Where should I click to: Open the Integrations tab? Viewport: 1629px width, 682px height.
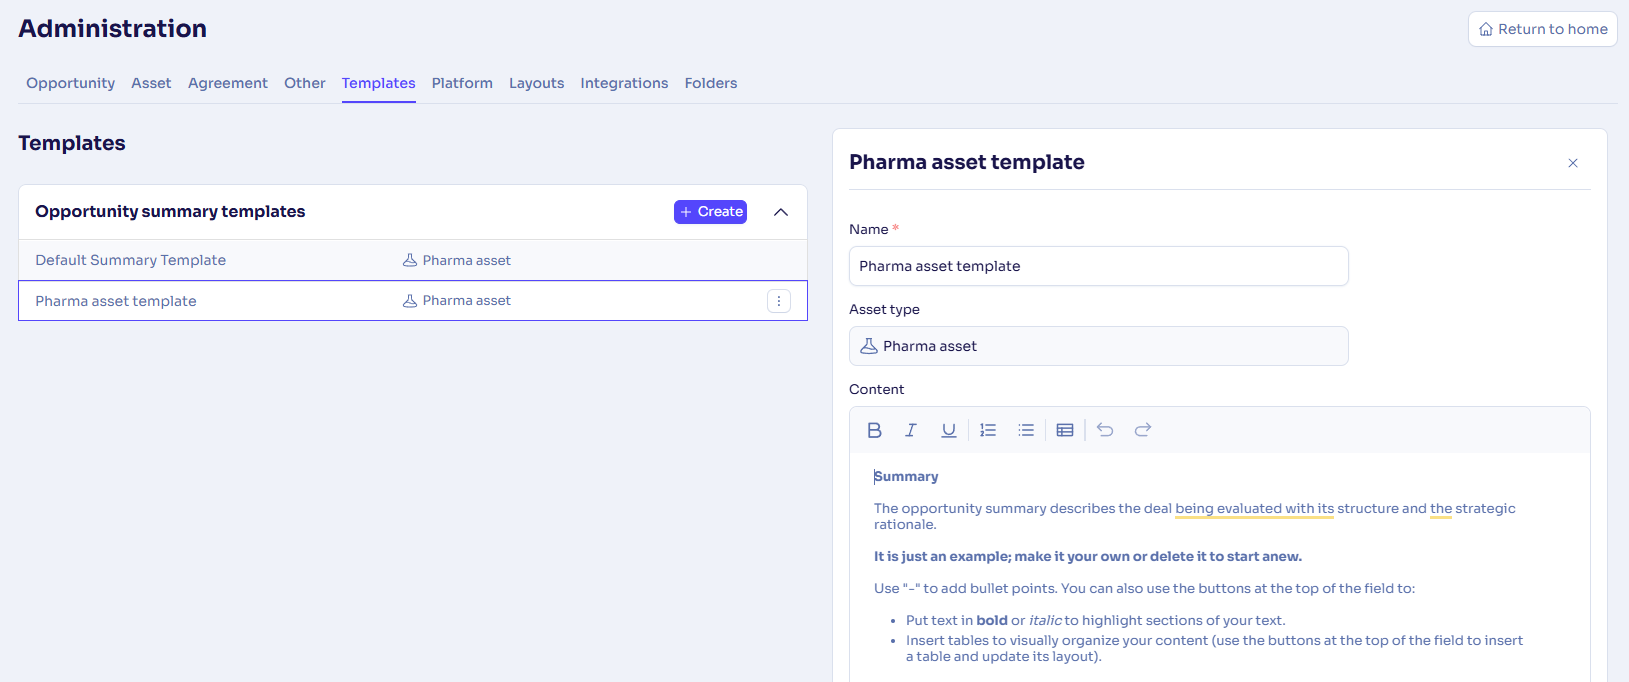[x=624, y=83]
